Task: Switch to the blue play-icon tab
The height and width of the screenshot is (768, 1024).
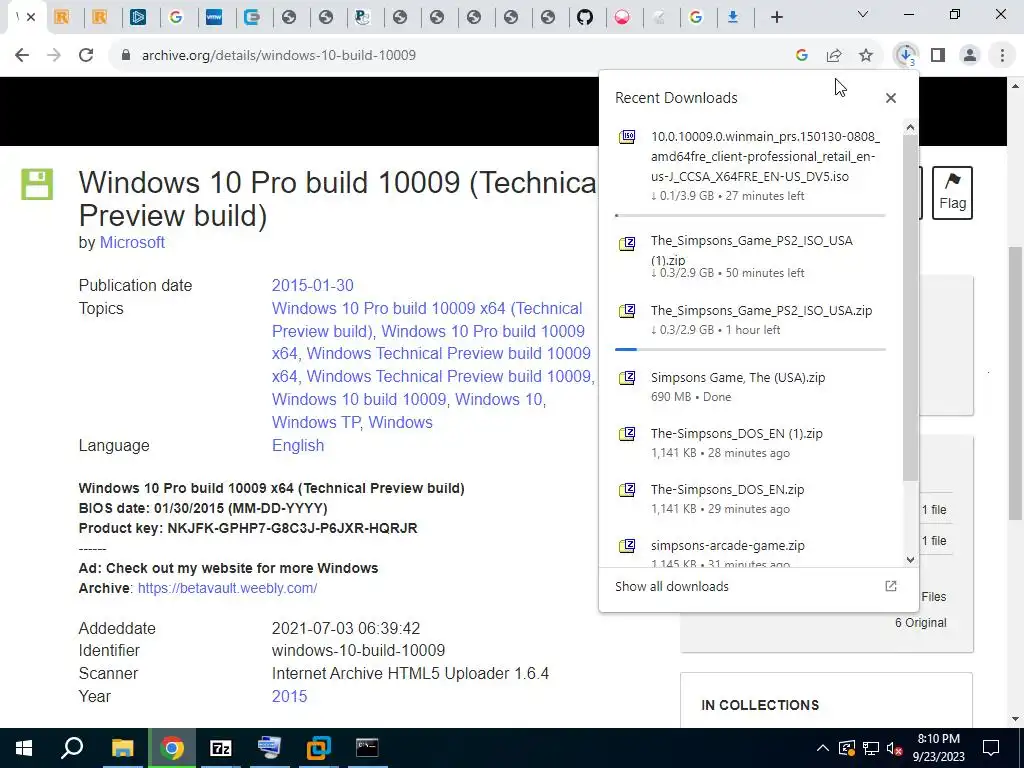Action: (138, 17)
